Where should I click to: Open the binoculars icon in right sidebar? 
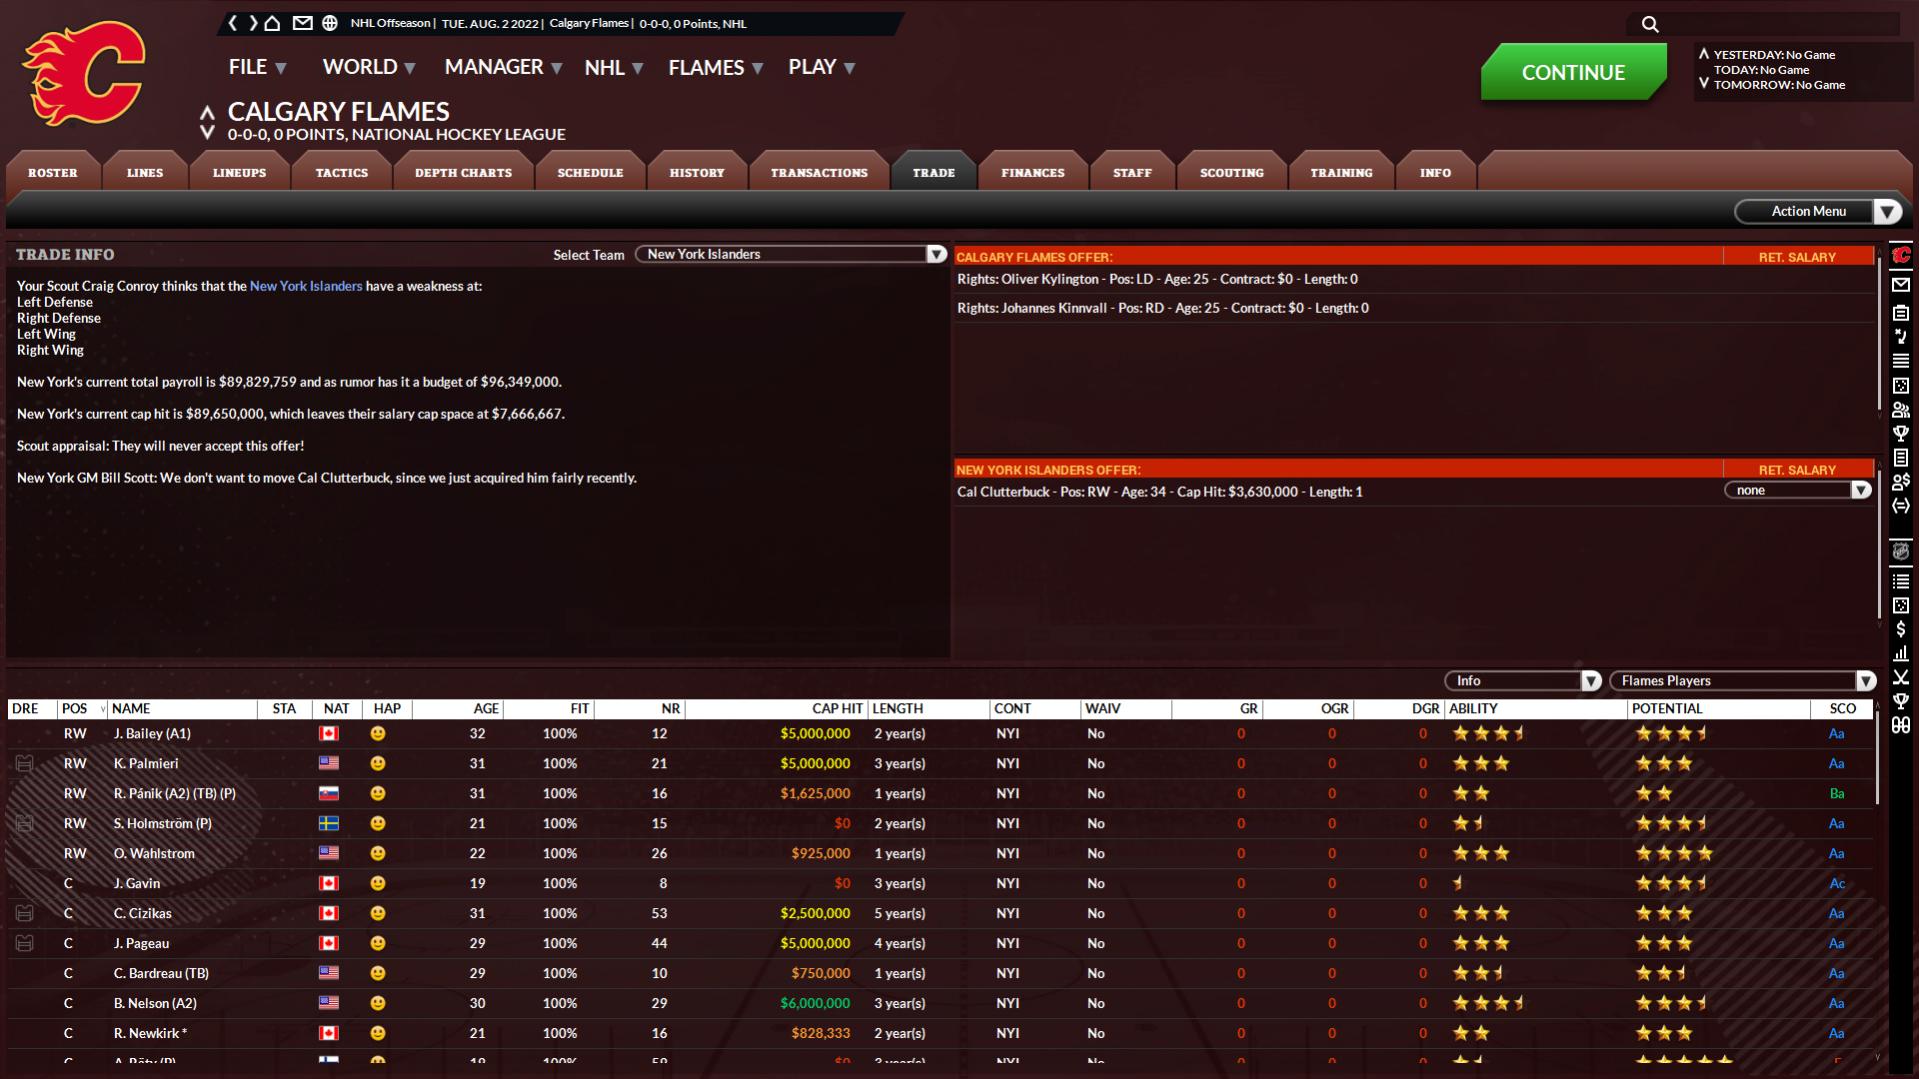1900,725
